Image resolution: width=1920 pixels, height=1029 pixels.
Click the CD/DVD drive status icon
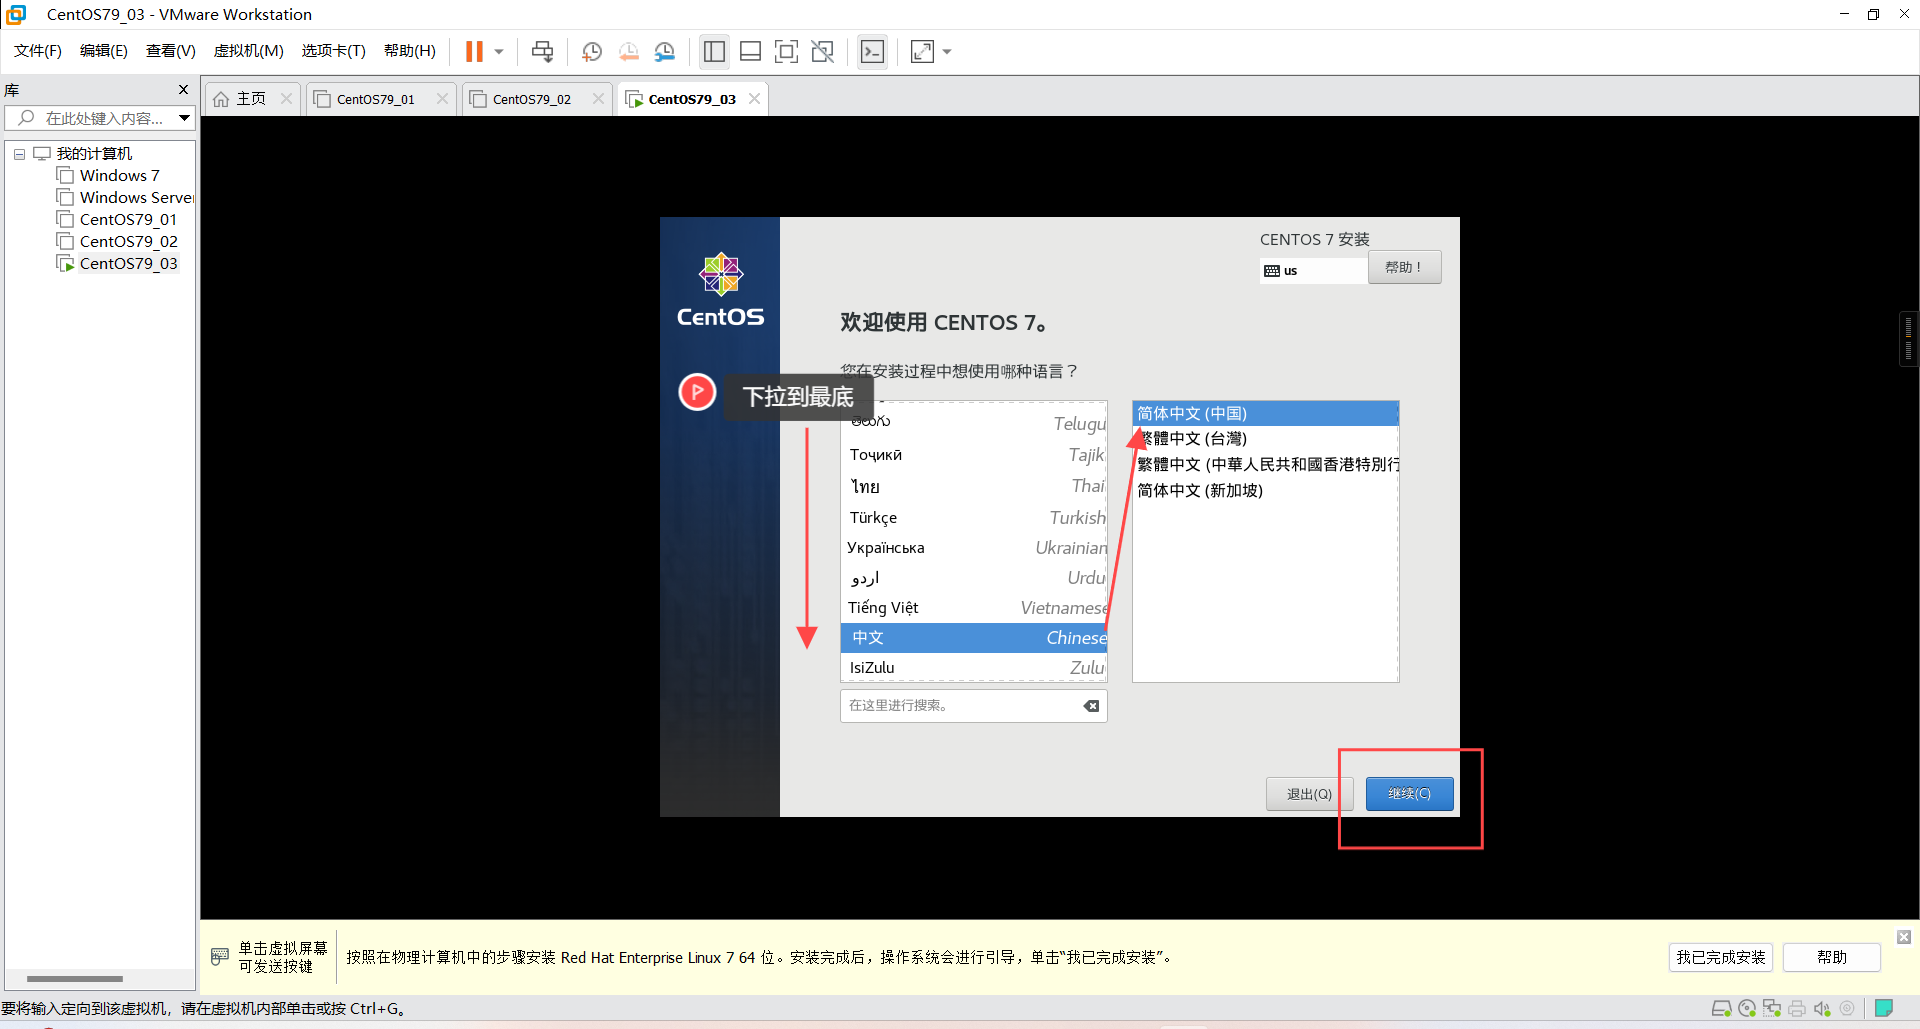[x=1747, y=1009]
